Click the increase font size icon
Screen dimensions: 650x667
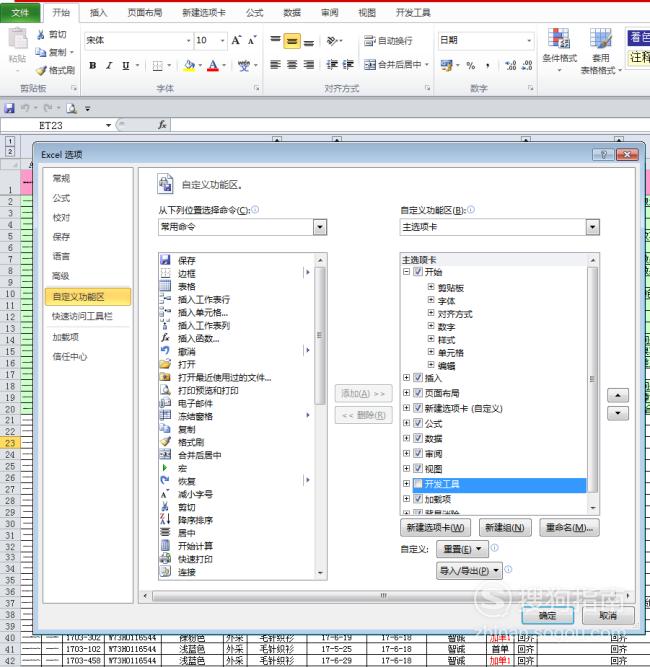[236, 40]
